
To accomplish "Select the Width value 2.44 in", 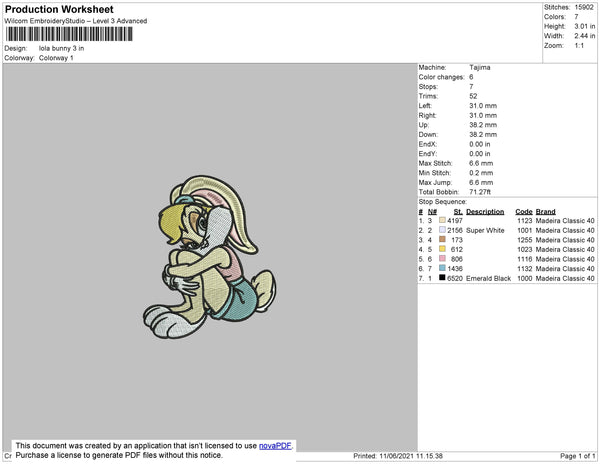I will point(585,36).
